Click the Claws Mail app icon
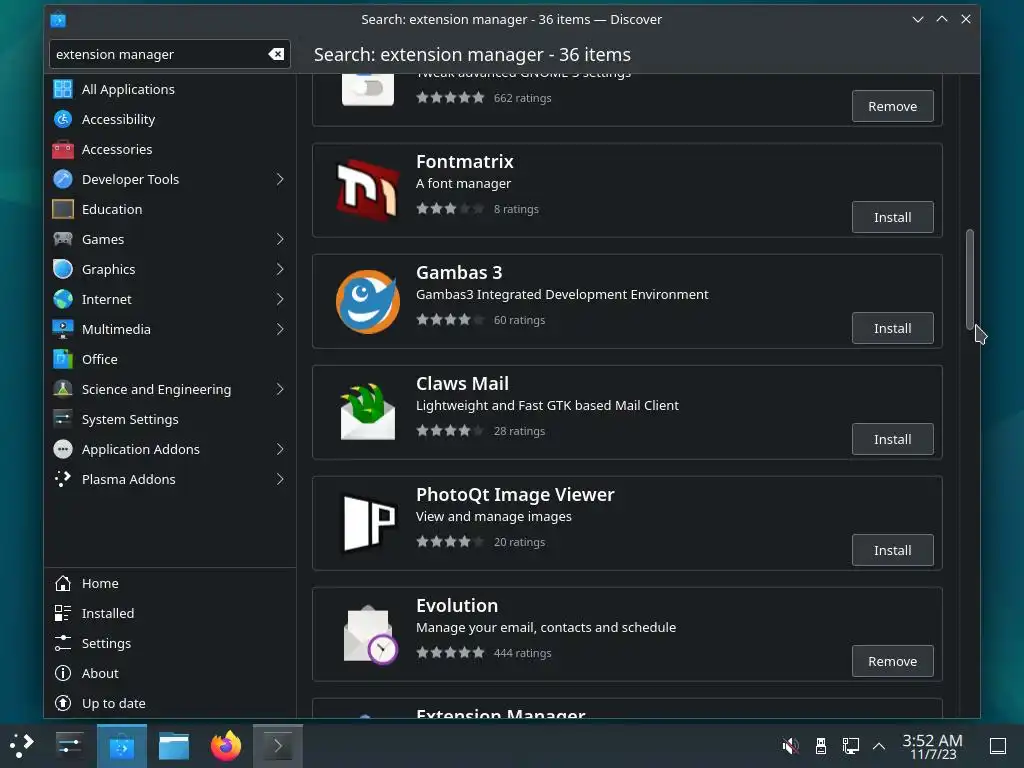1024x768 pixels. coord(368,412)
